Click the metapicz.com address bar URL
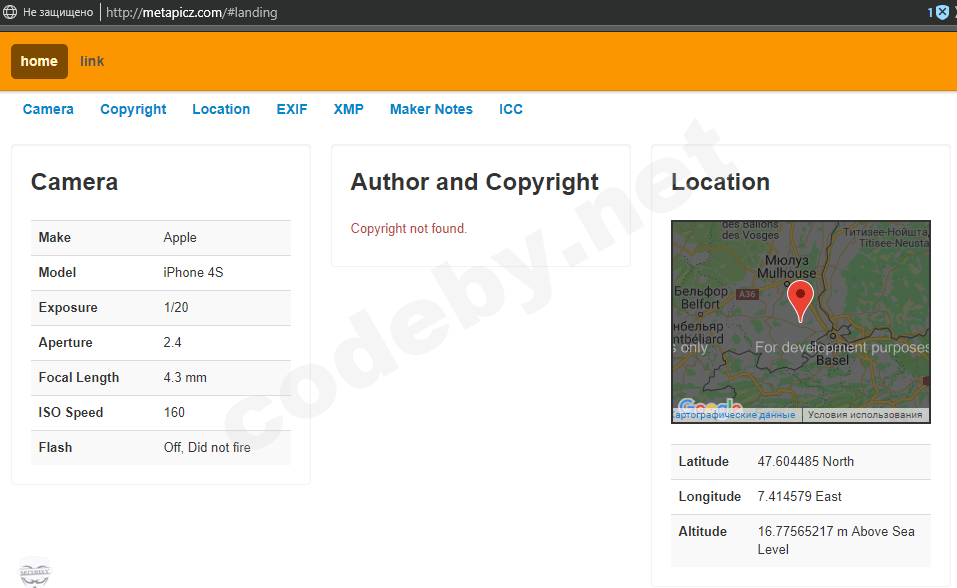Image resolution: width=957 pixels, height=588 pixels. click(x=191, y=13)
